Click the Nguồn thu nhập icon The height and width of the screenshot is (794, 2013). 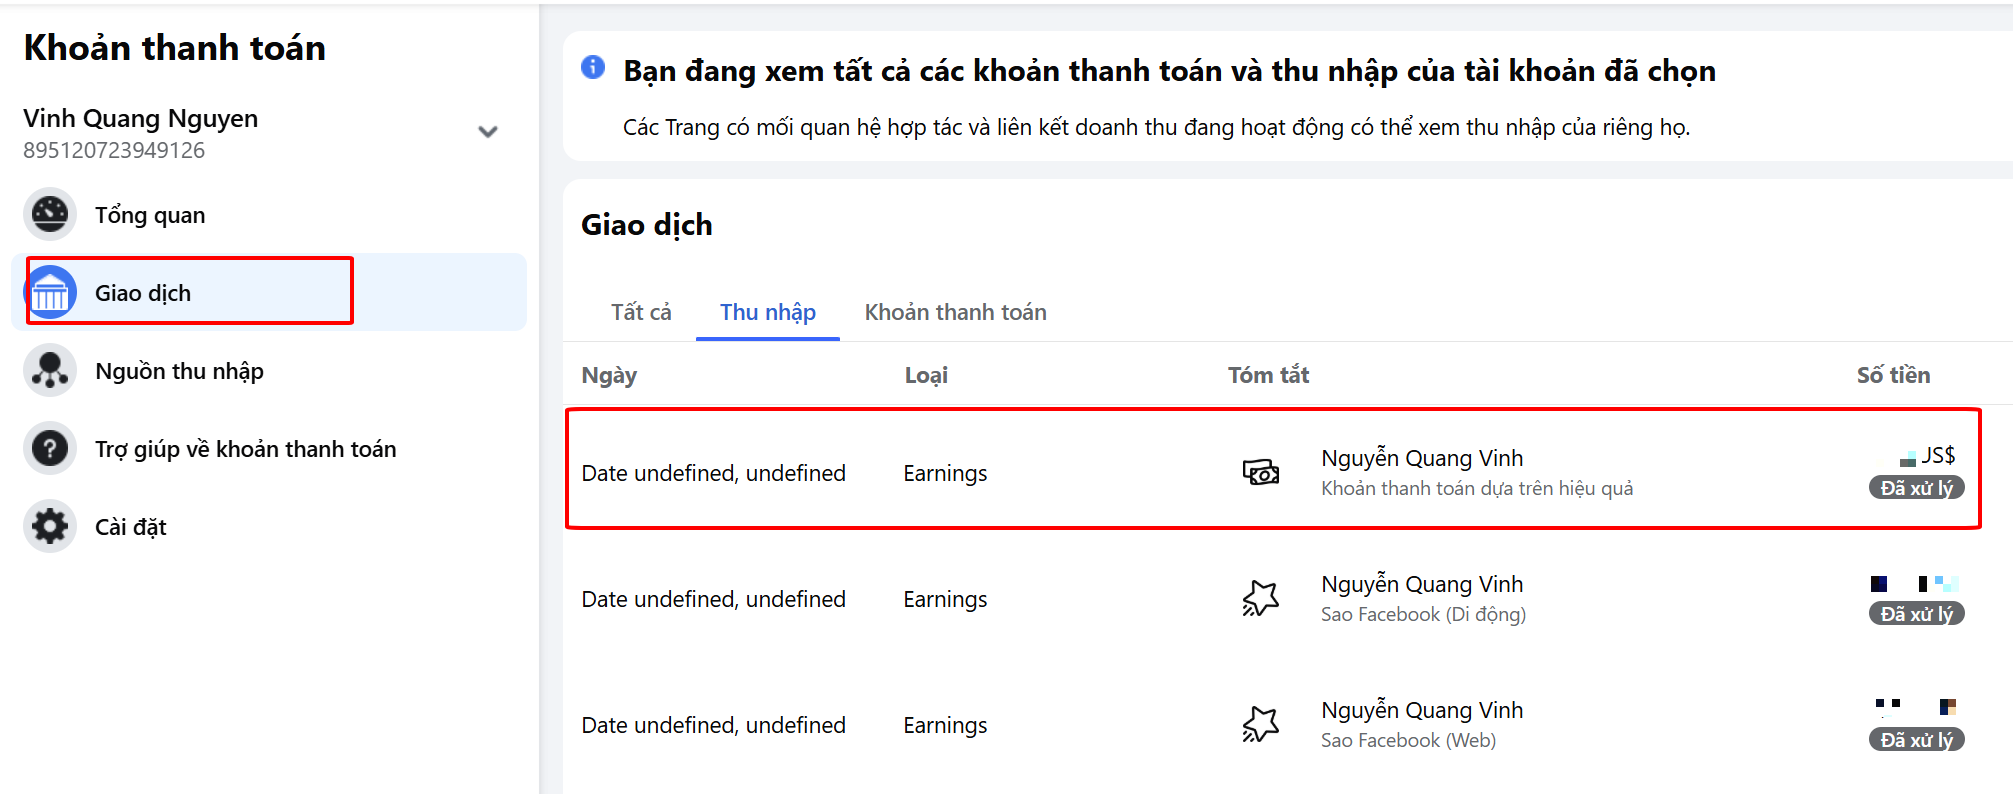pyautogui.click(x=50, y=371)
